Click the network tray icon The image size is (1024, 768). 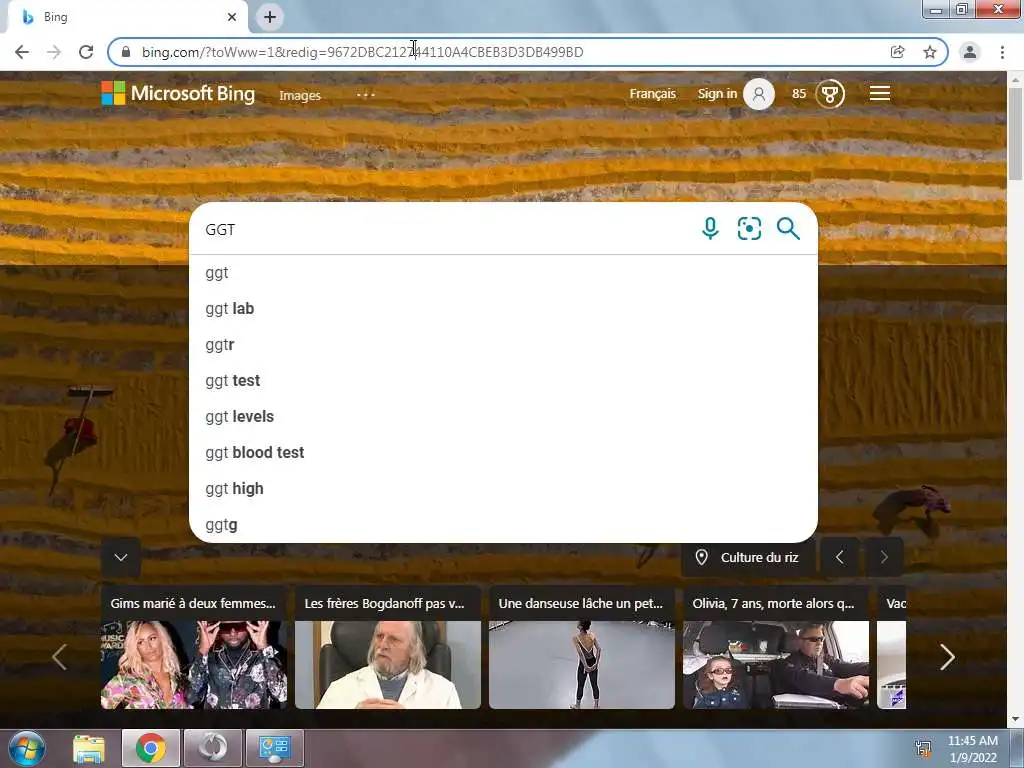[923, 748]
